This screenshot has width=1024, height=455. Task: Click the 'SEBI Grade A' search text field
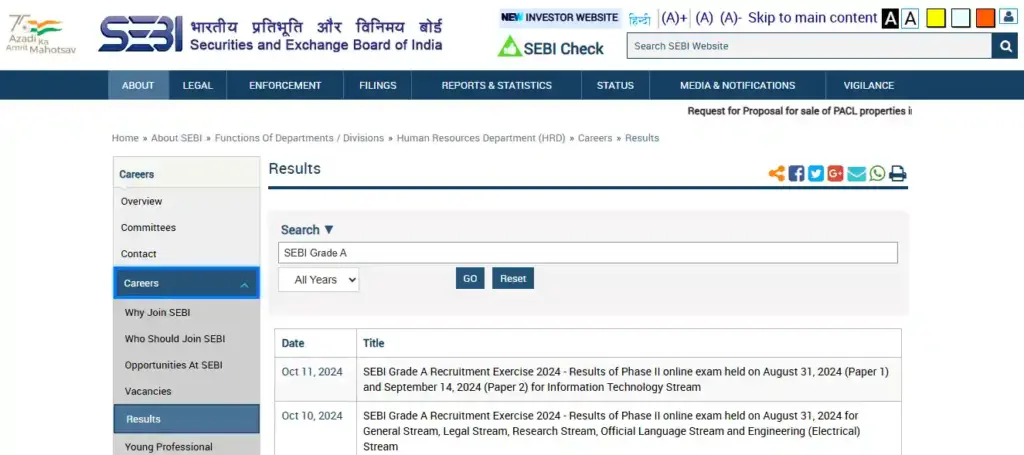pyautogui.click(x=587, y=253)
